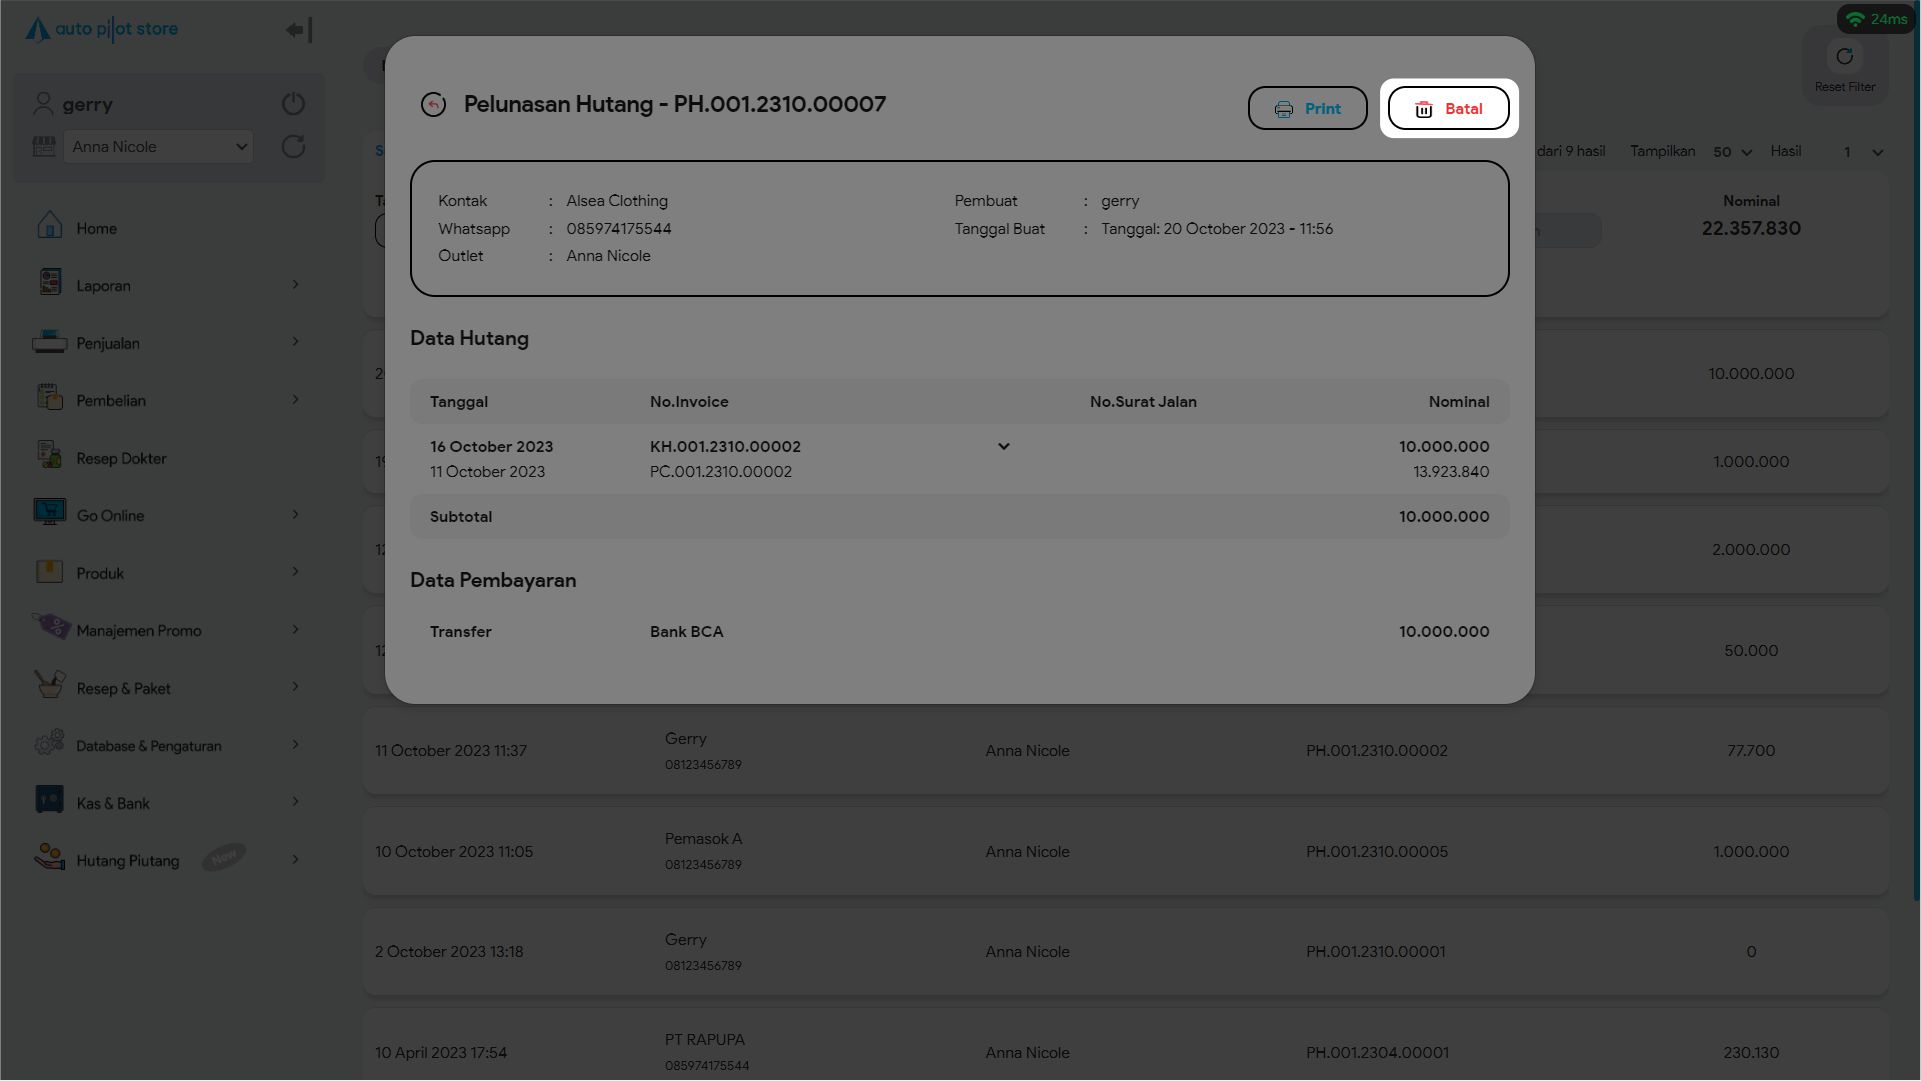Click the Batal trash button
This screenshot has width=1921, height=1081.
pos(1448,109)
